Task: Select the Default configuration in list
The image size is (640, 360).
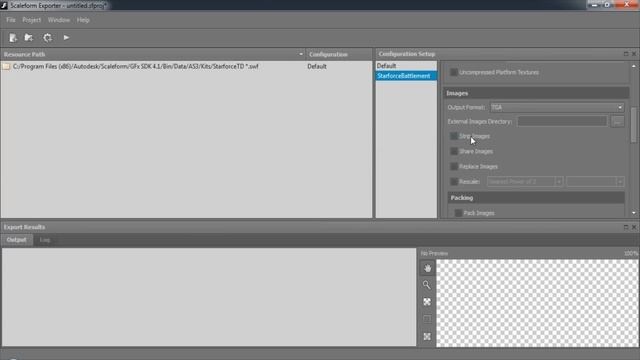Action: point(406,66)
